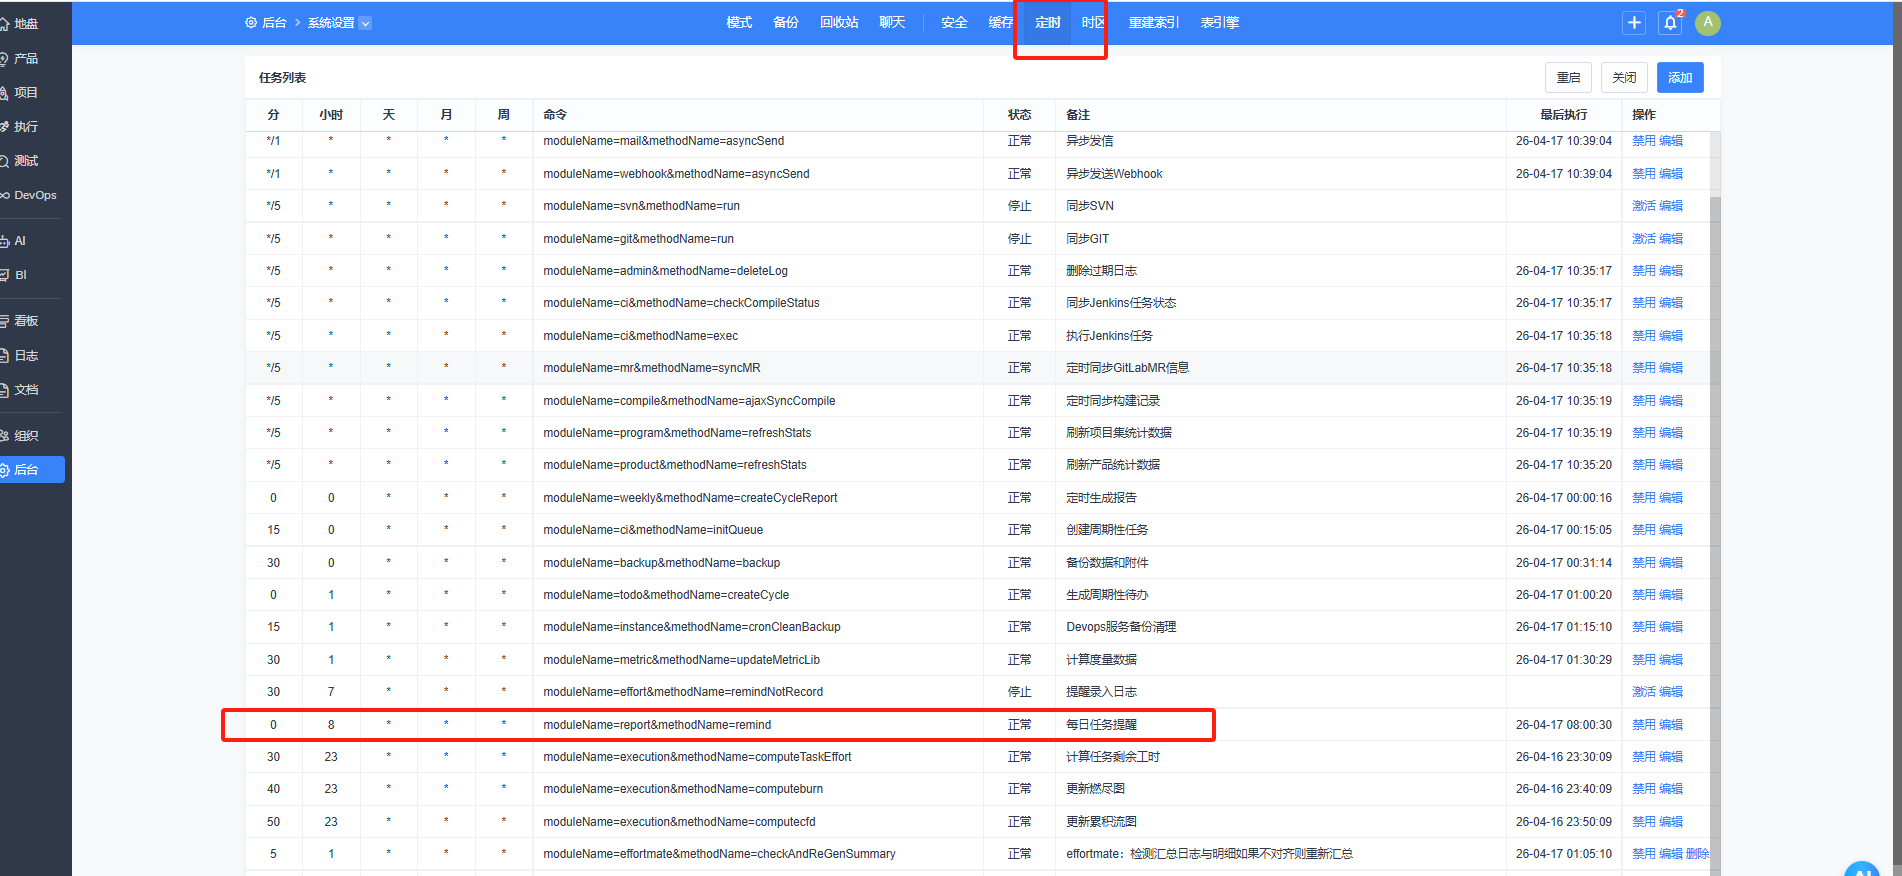Open the 重建索引 tab
The image size is (1902, 876).
1154,23
